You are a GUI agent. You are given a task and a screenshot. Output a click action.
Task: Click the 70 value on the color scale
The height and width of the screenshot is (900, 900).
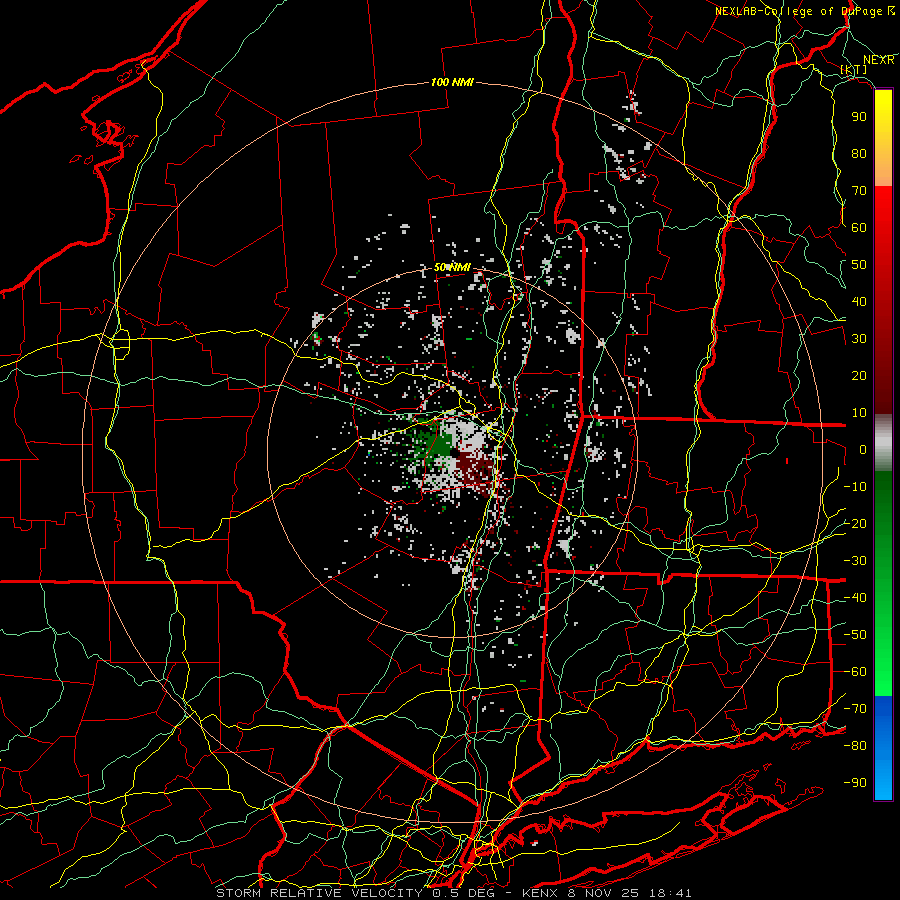pos(859,191)
